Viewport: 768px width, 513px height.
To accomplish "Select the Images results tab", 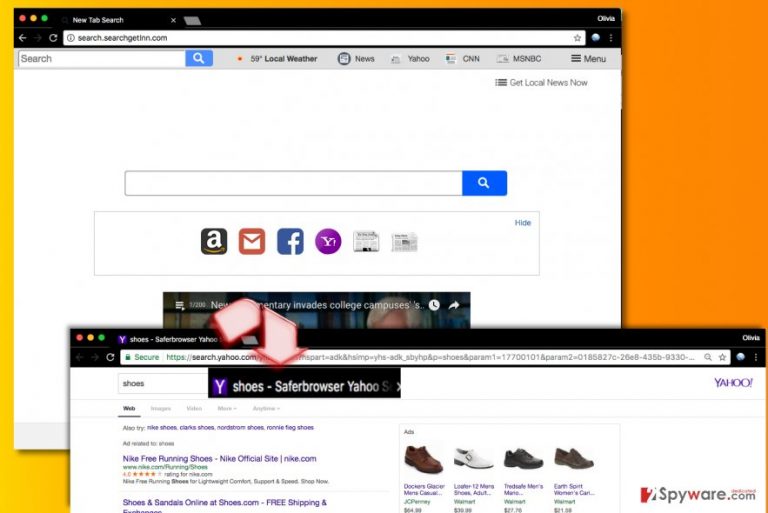I will [x=161, y=408].
